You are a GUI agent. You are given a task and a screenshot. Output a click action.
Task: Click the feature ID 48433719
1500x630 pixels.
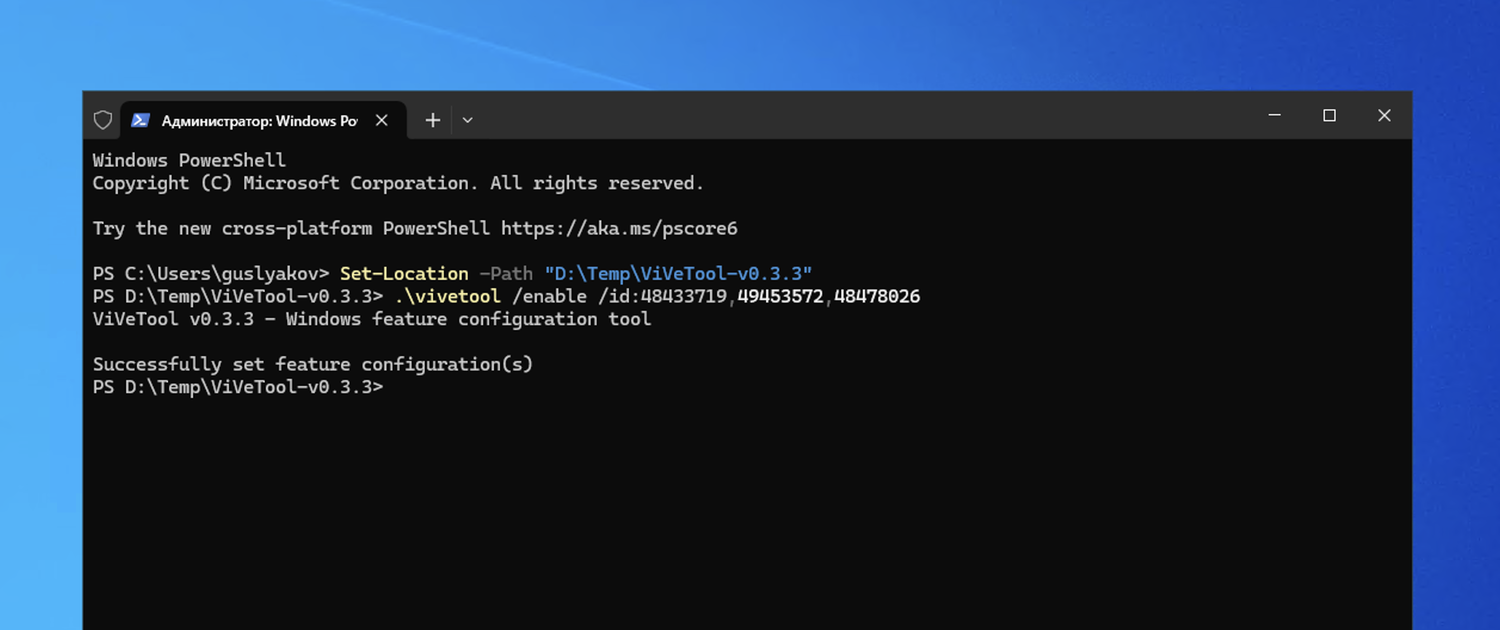(683, 296)
